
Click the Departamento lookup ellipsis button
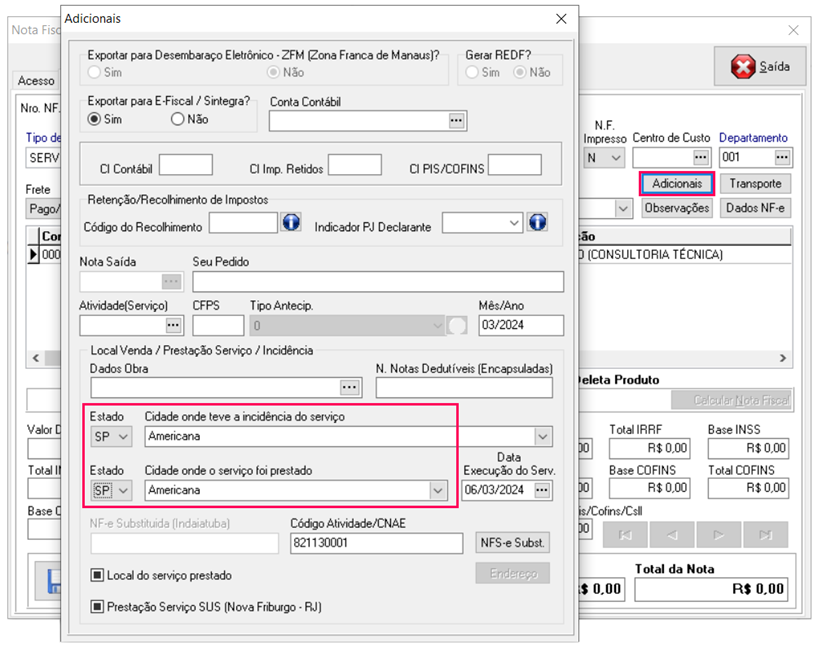(782, 158)
